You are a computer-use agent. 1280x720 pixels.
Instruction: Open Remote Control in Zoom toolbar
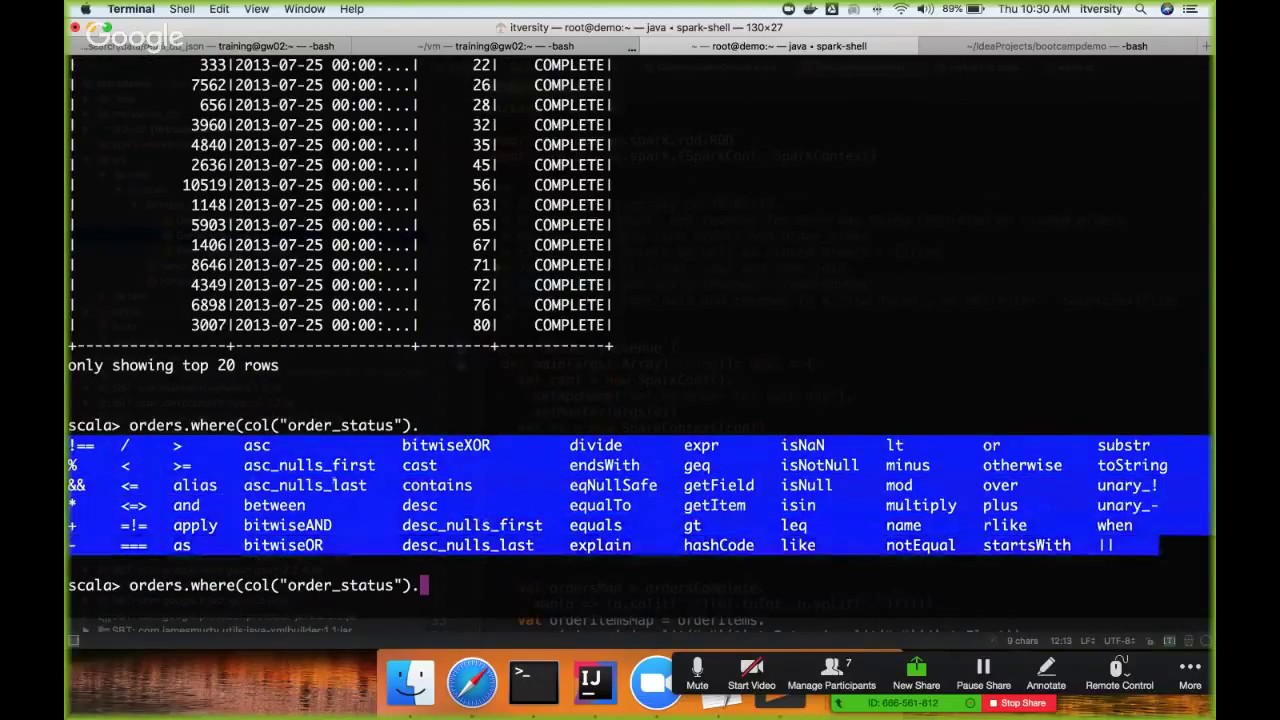click(1119, 673)
